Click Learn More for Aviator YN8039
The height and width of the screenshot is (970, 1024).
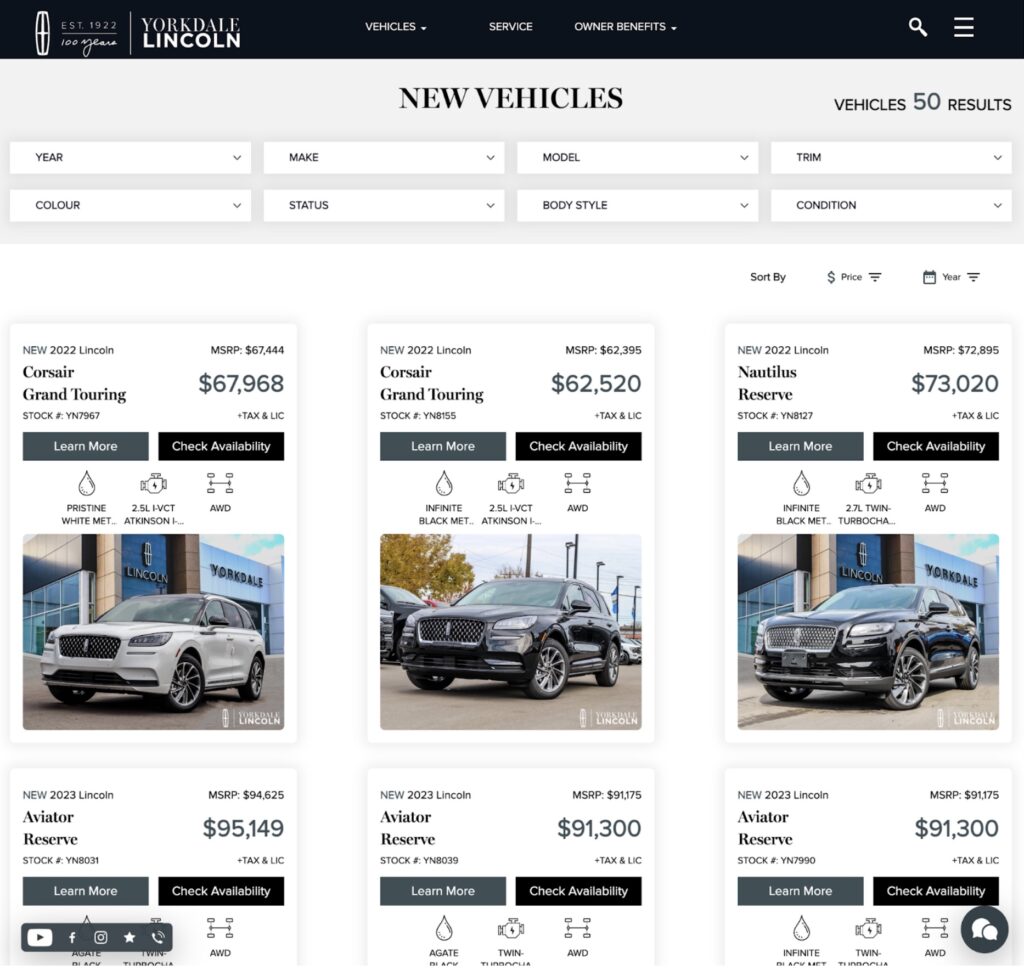[x=443, y=891]
